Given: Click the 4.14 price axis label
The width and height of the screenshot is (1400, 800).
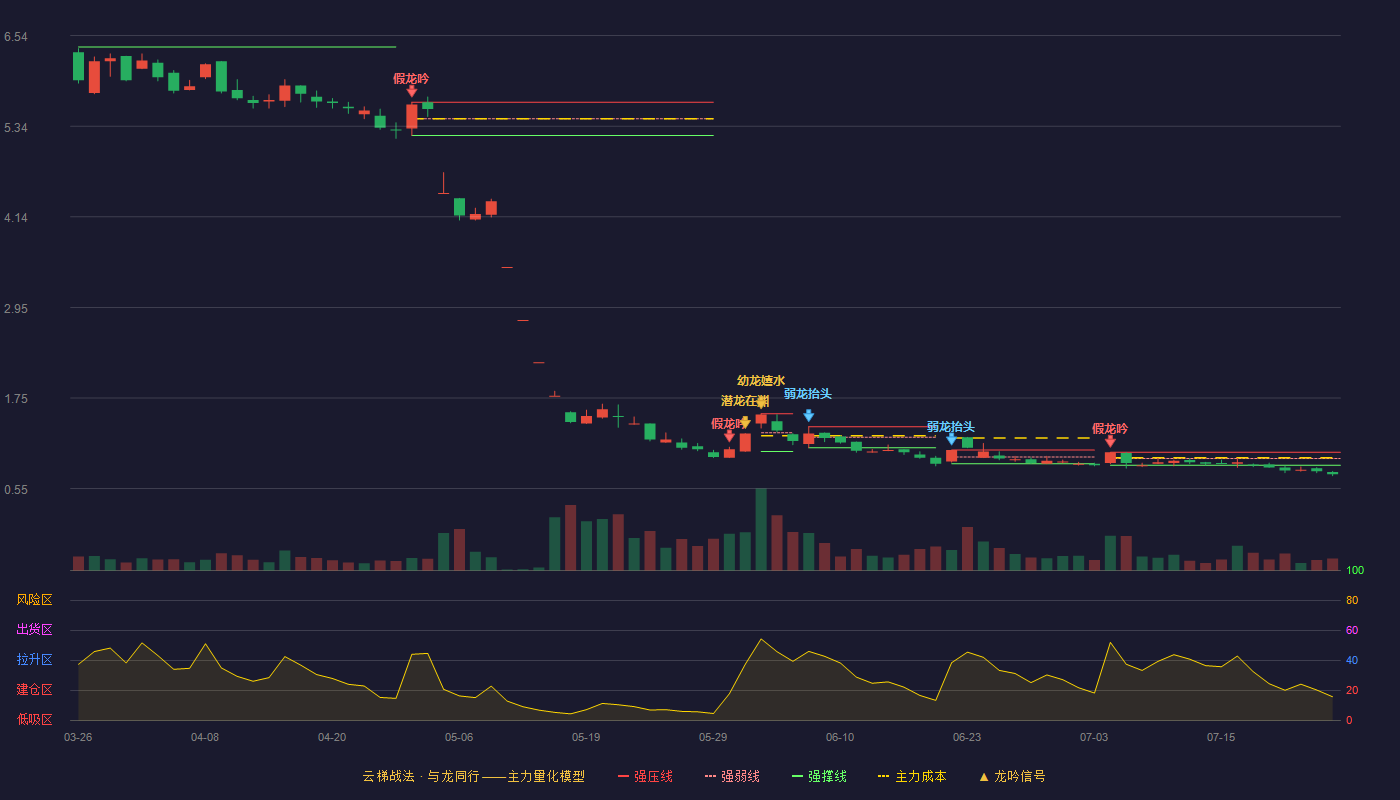Looking at the screenshot, I should click(16, 218).
